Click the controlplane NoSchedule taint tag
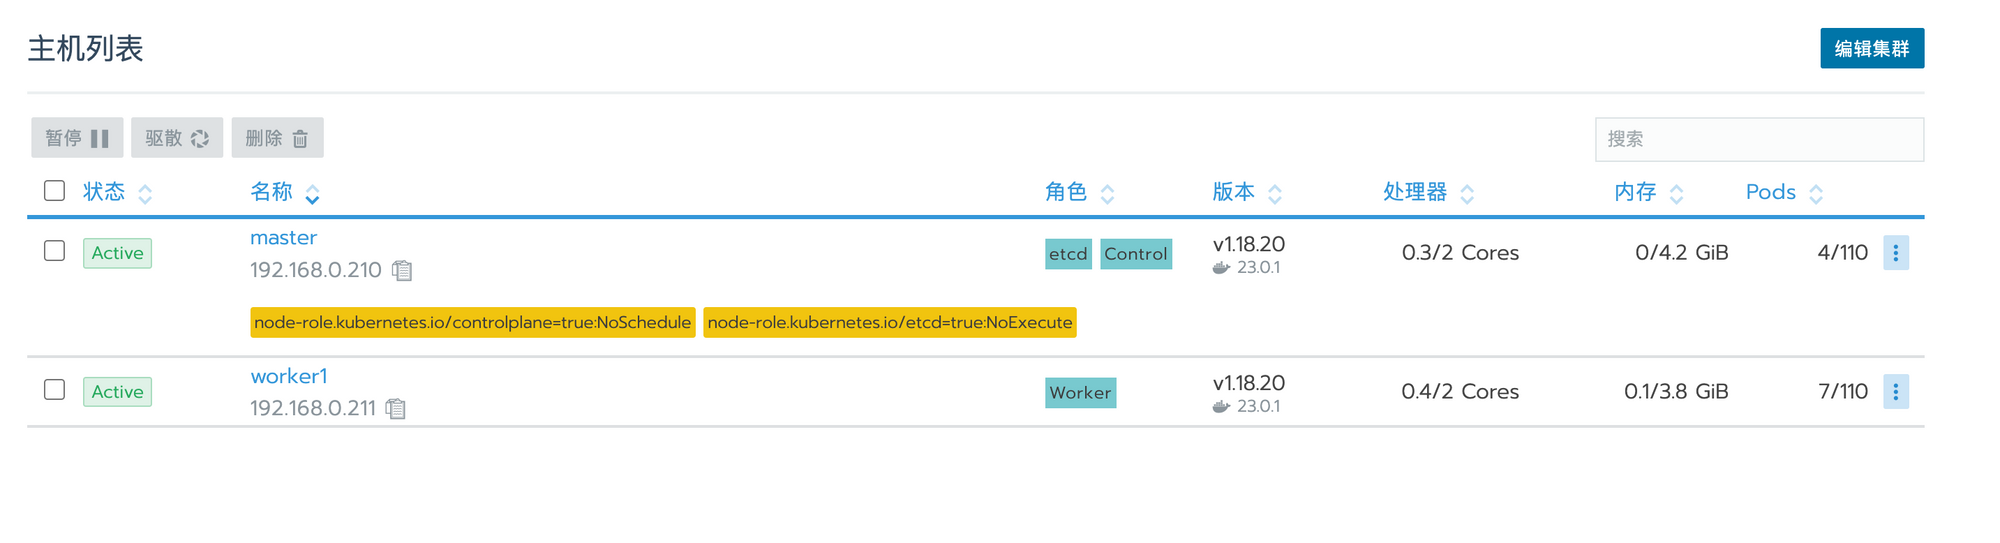Viewport: 2000px width, 543px height. tap(472, 322)
